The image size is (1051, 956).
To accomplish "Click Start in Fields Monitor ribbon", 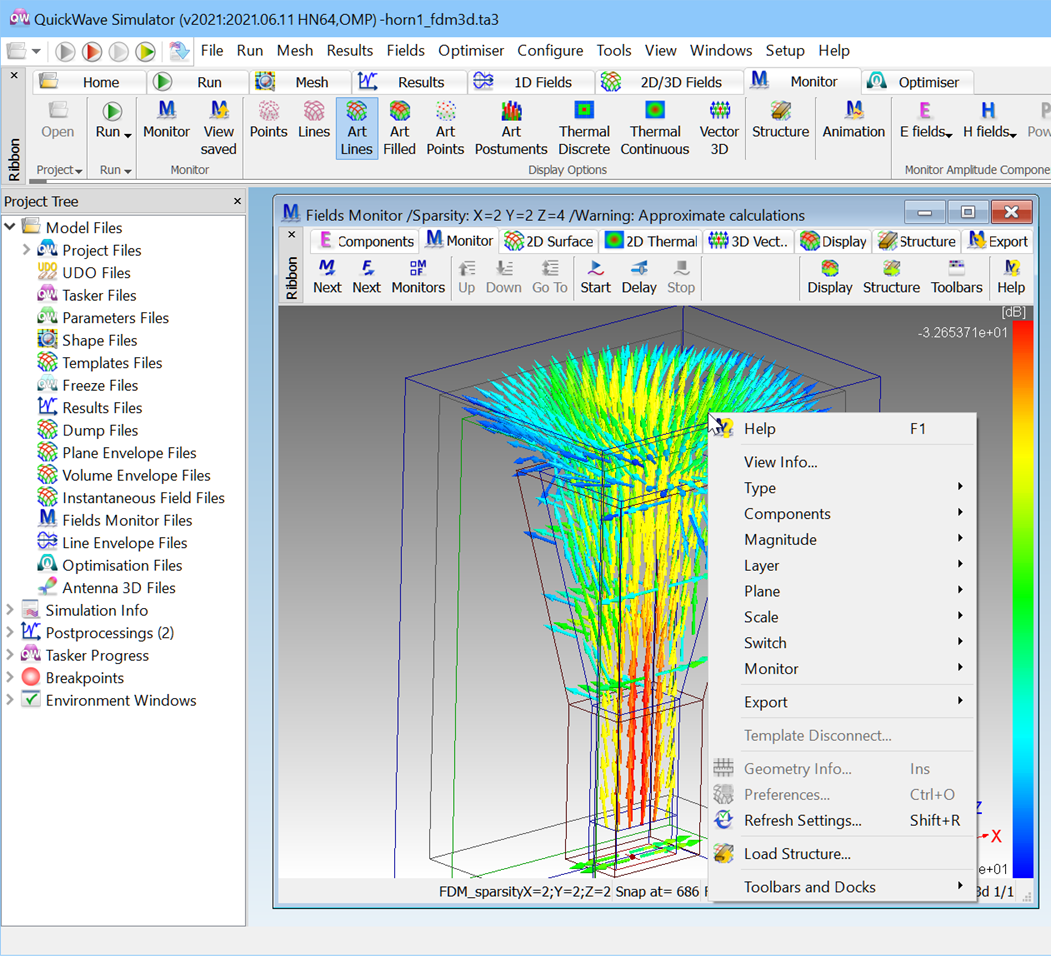I will click(x=595, y=277).
